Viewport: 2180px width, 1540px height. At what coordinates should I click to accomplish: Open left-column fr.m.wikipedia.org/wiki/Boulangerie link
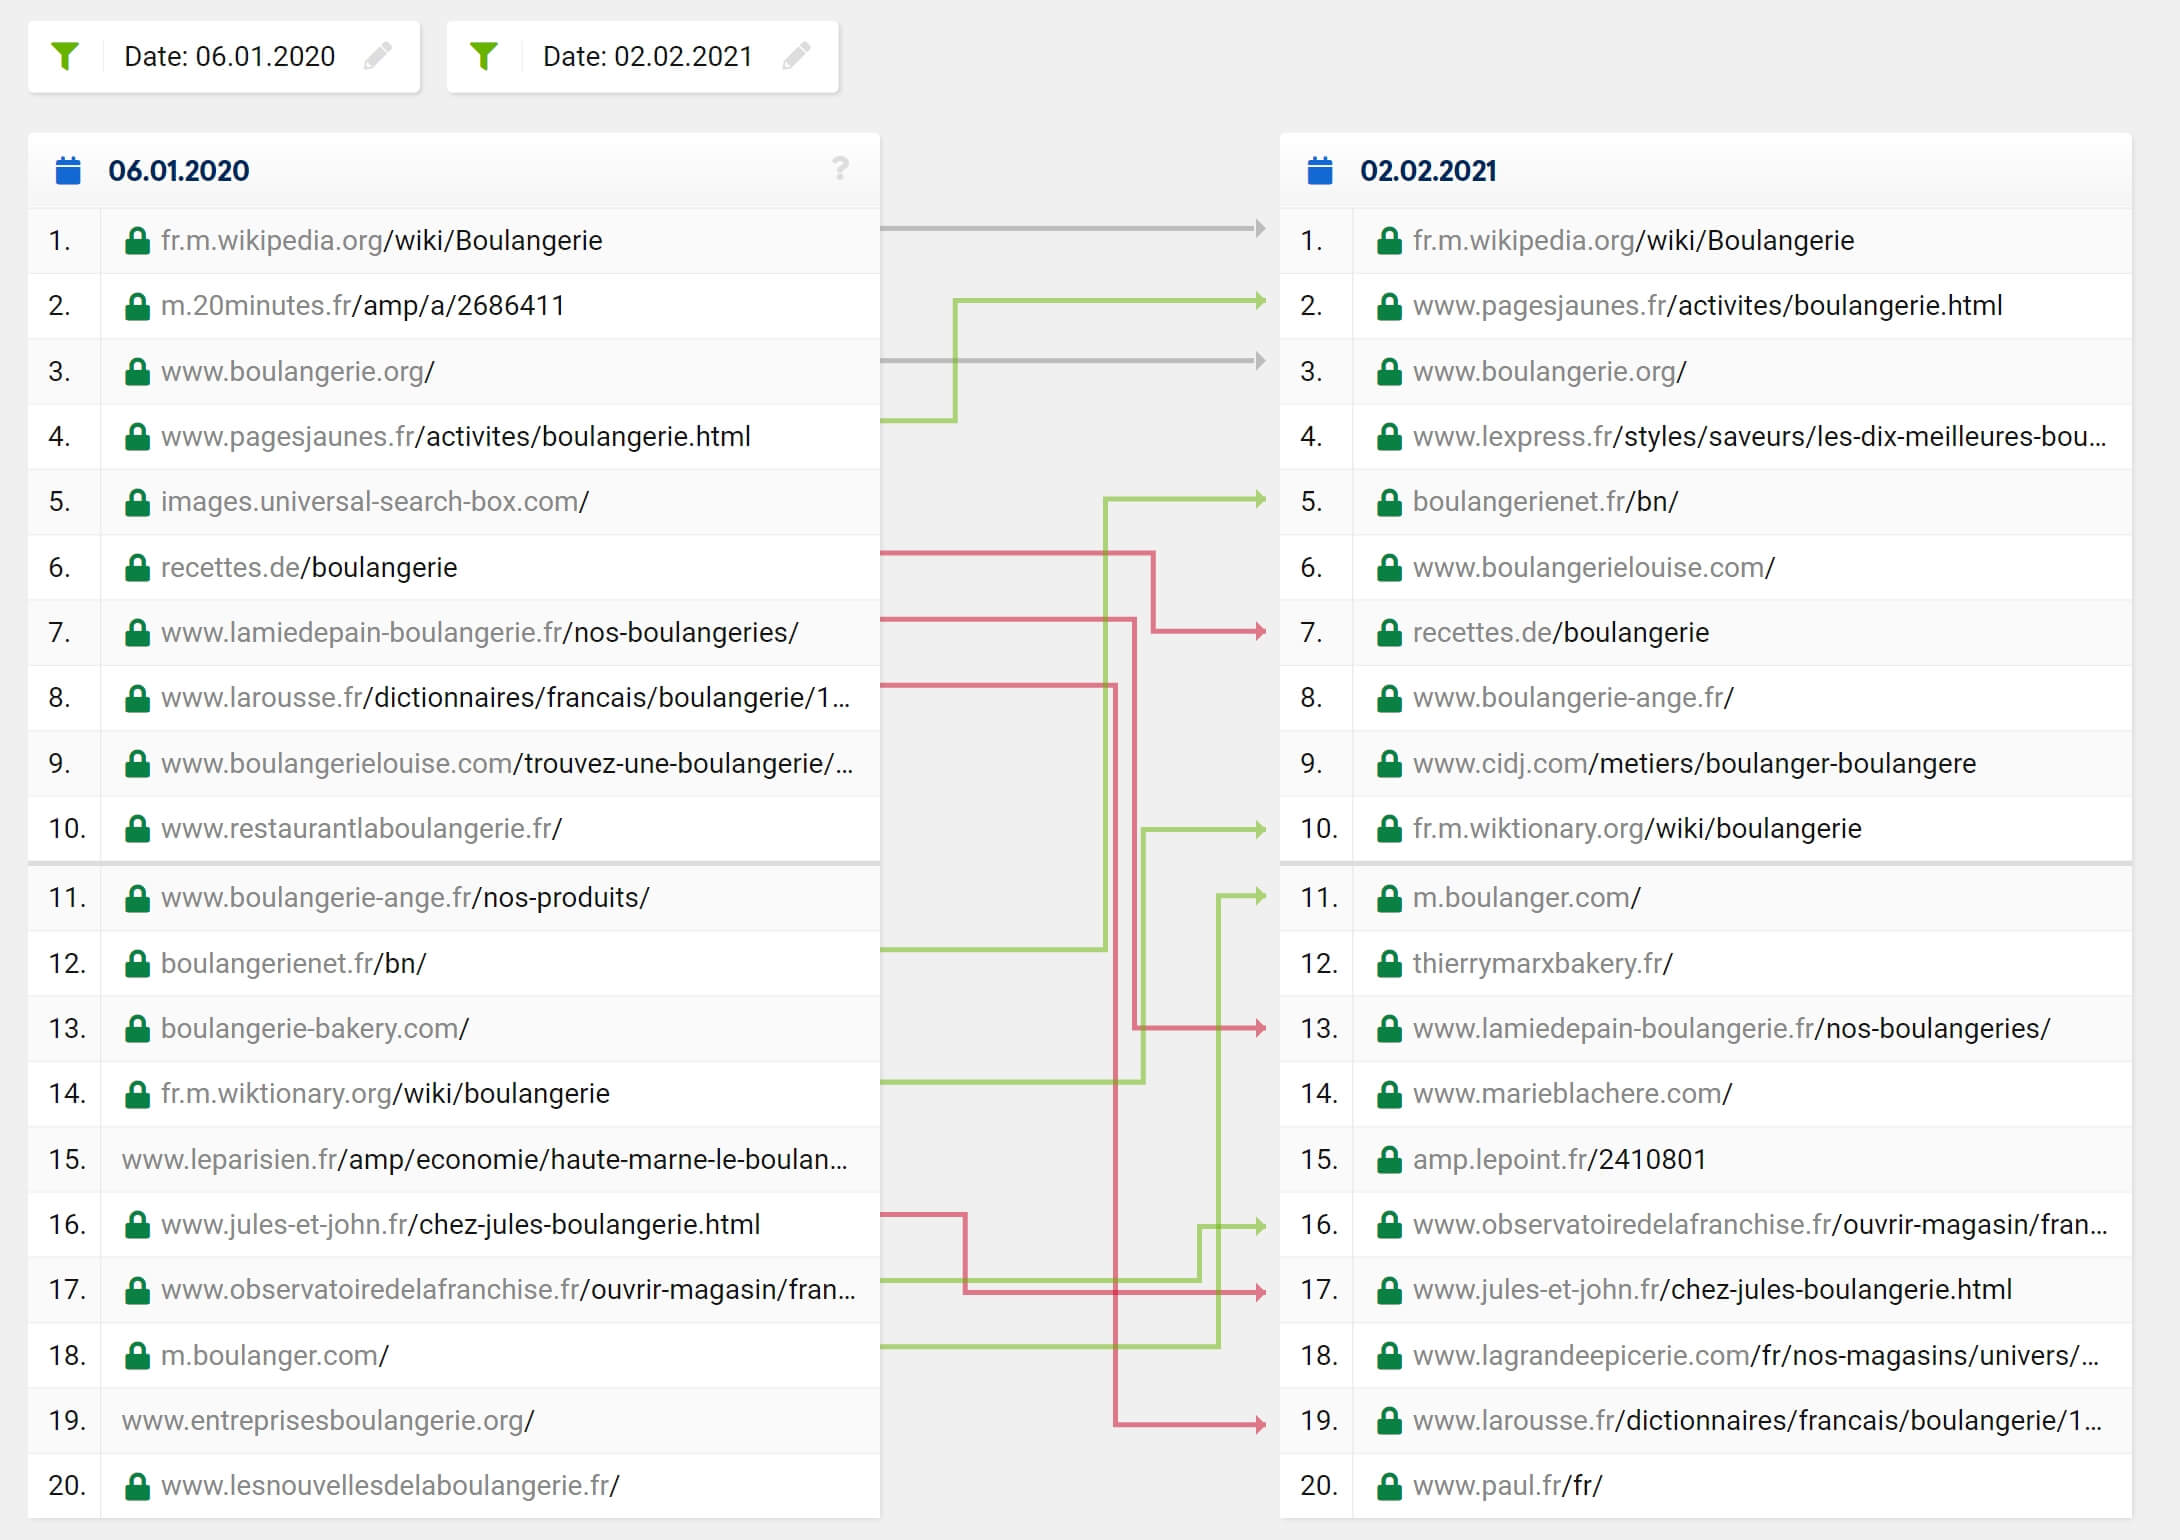[381, 241]
